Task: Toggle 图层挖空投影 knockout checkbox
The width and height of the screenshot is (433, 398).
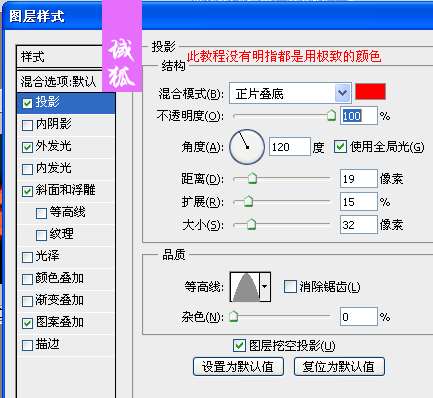Action: [x=239, y=346]
